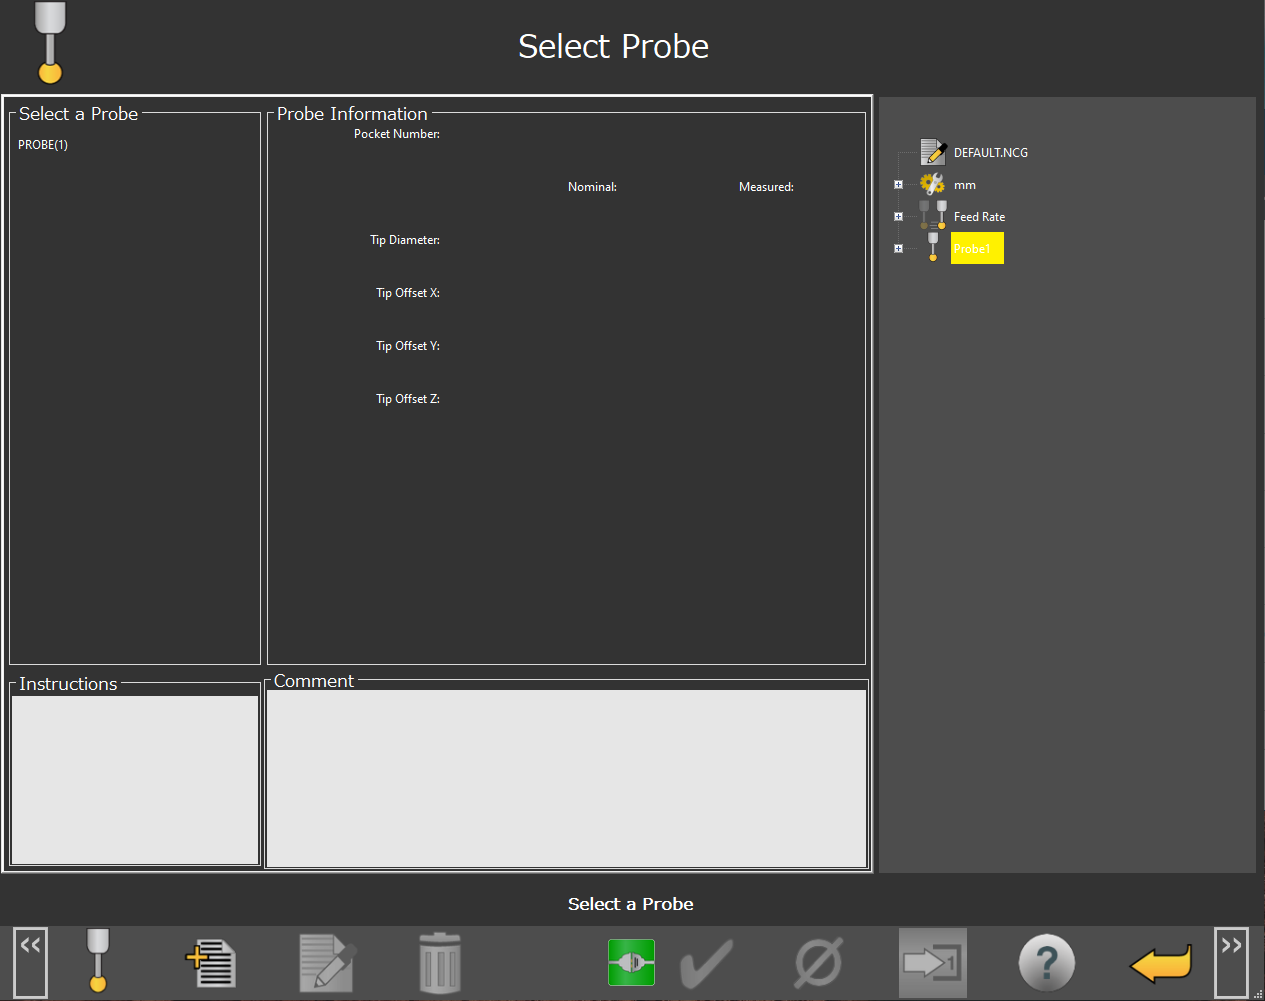Click inside the Comment text box

point(566,778)
